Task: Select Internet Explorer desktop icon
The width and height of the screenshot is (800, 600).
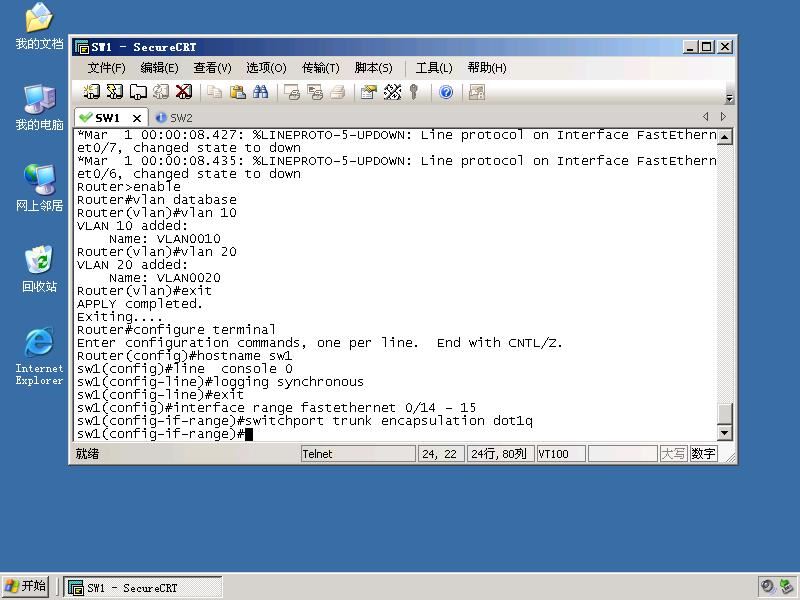Action: [x=39, y=356]
